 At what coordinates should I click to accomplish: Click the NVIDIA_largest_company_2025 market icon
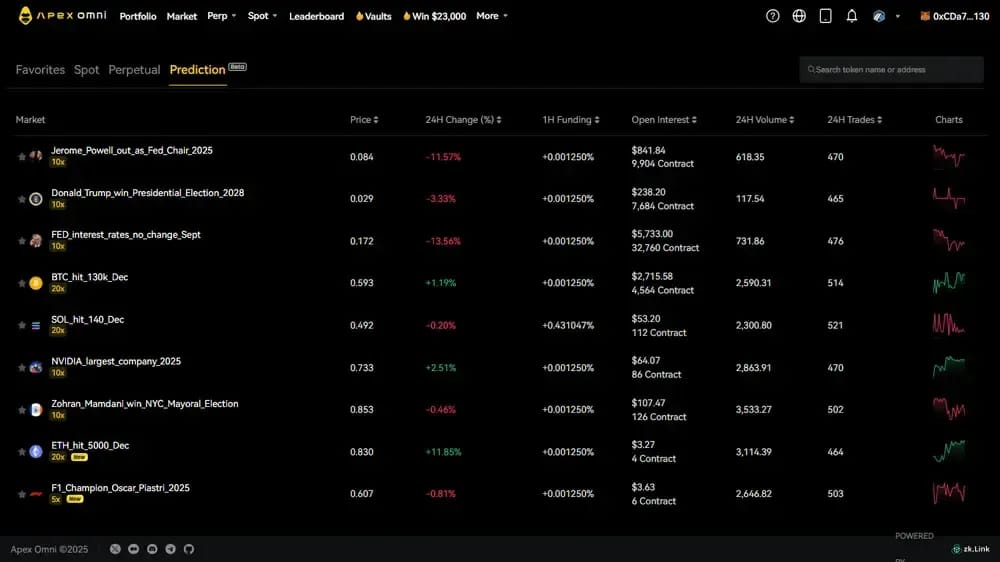[36, 367]
